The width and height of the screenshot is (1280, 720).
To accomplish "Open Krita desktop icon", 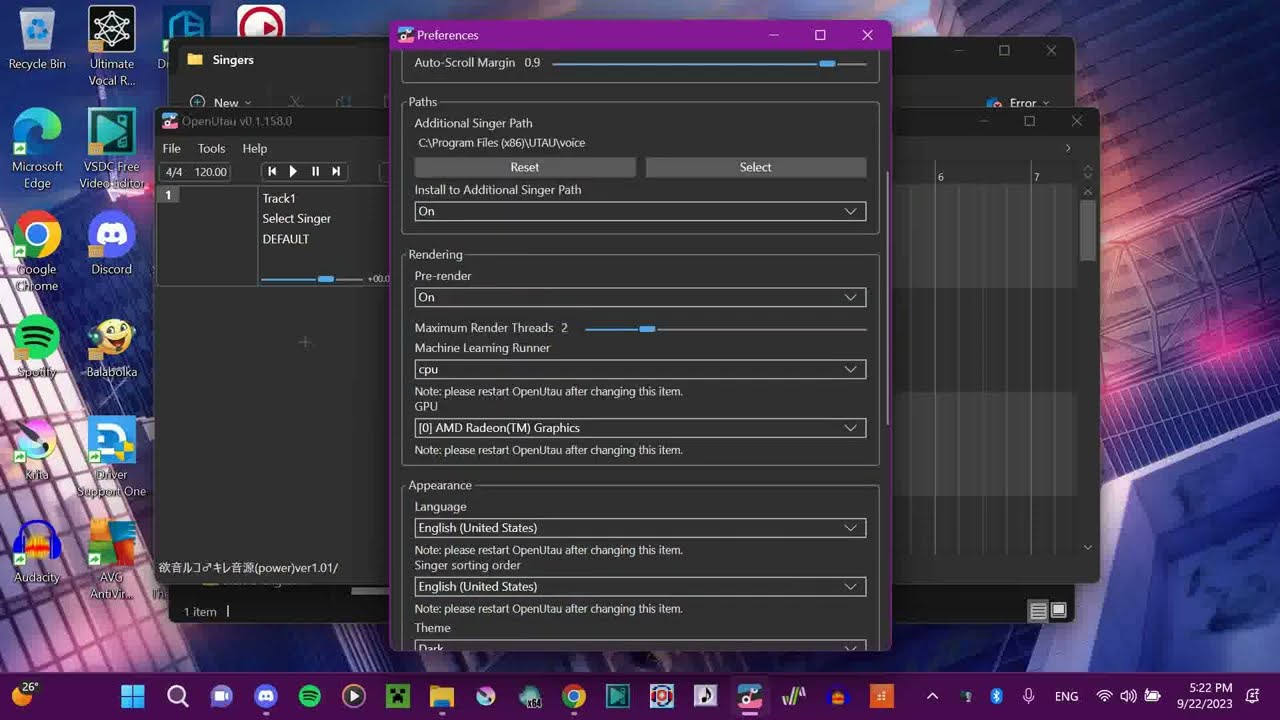I will click(x=37, y=450).
